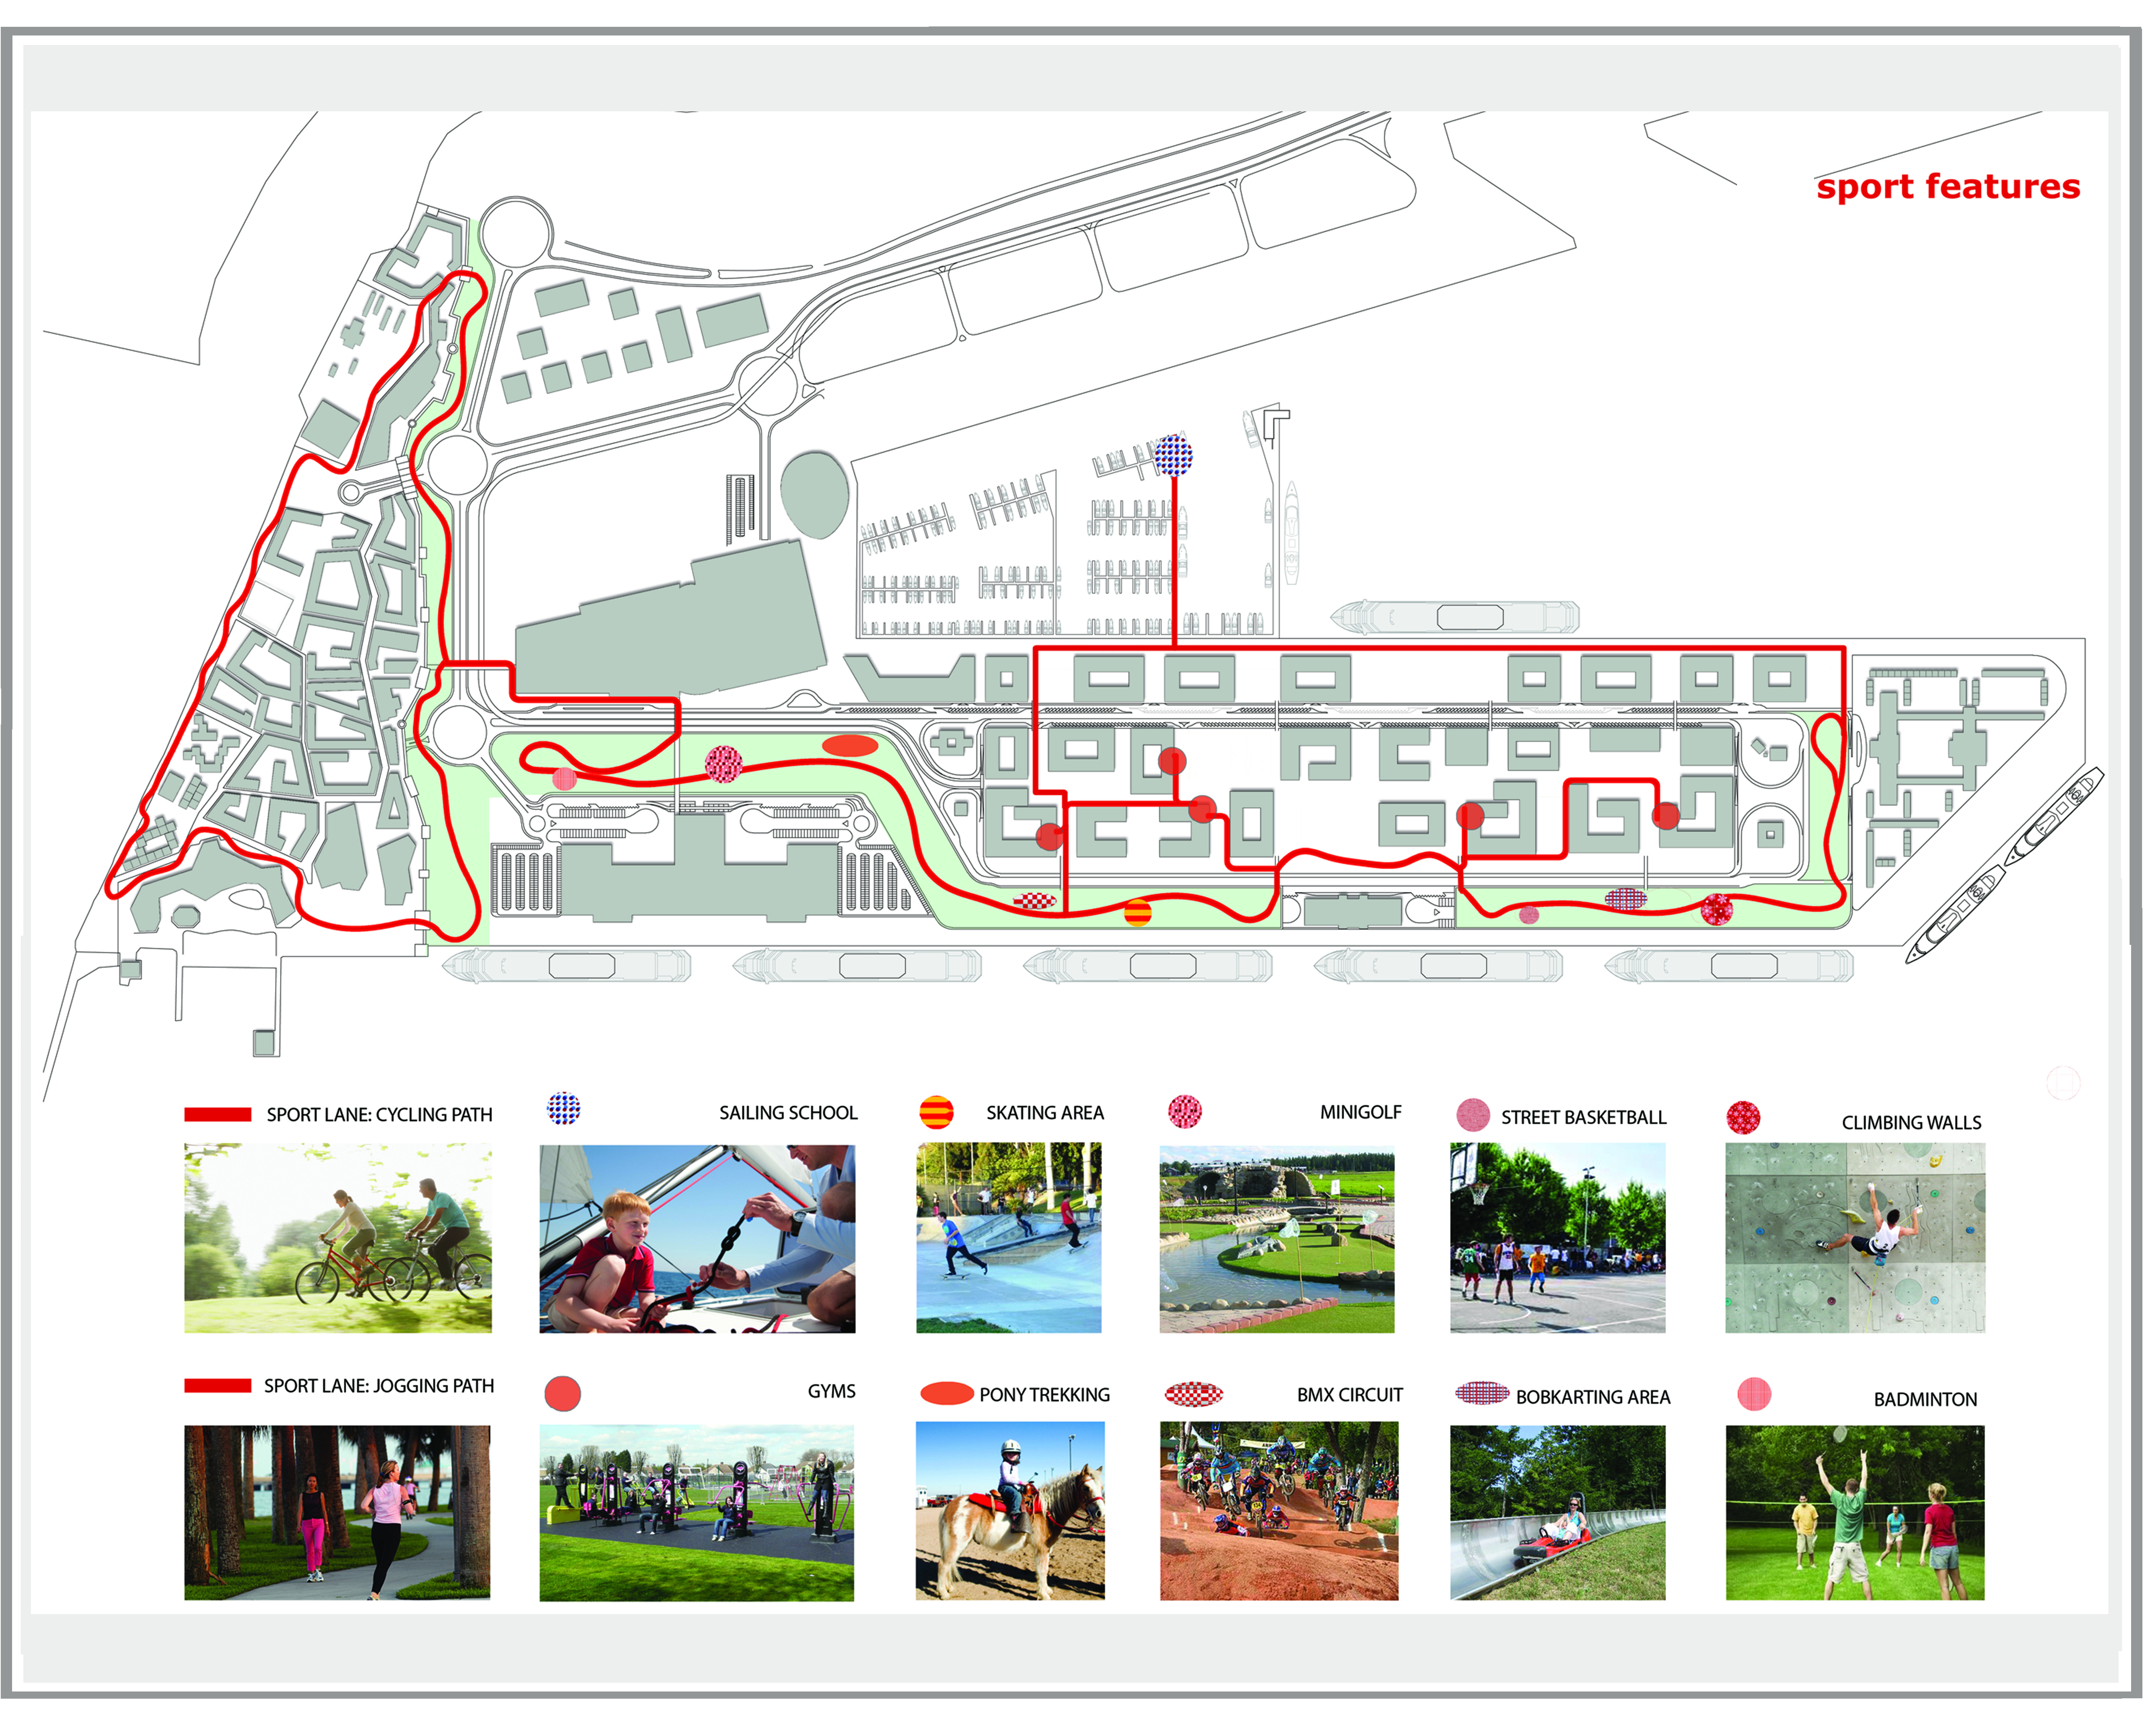
Task: Click the climbing walls red legend icon
Action: (1743, 1117)
